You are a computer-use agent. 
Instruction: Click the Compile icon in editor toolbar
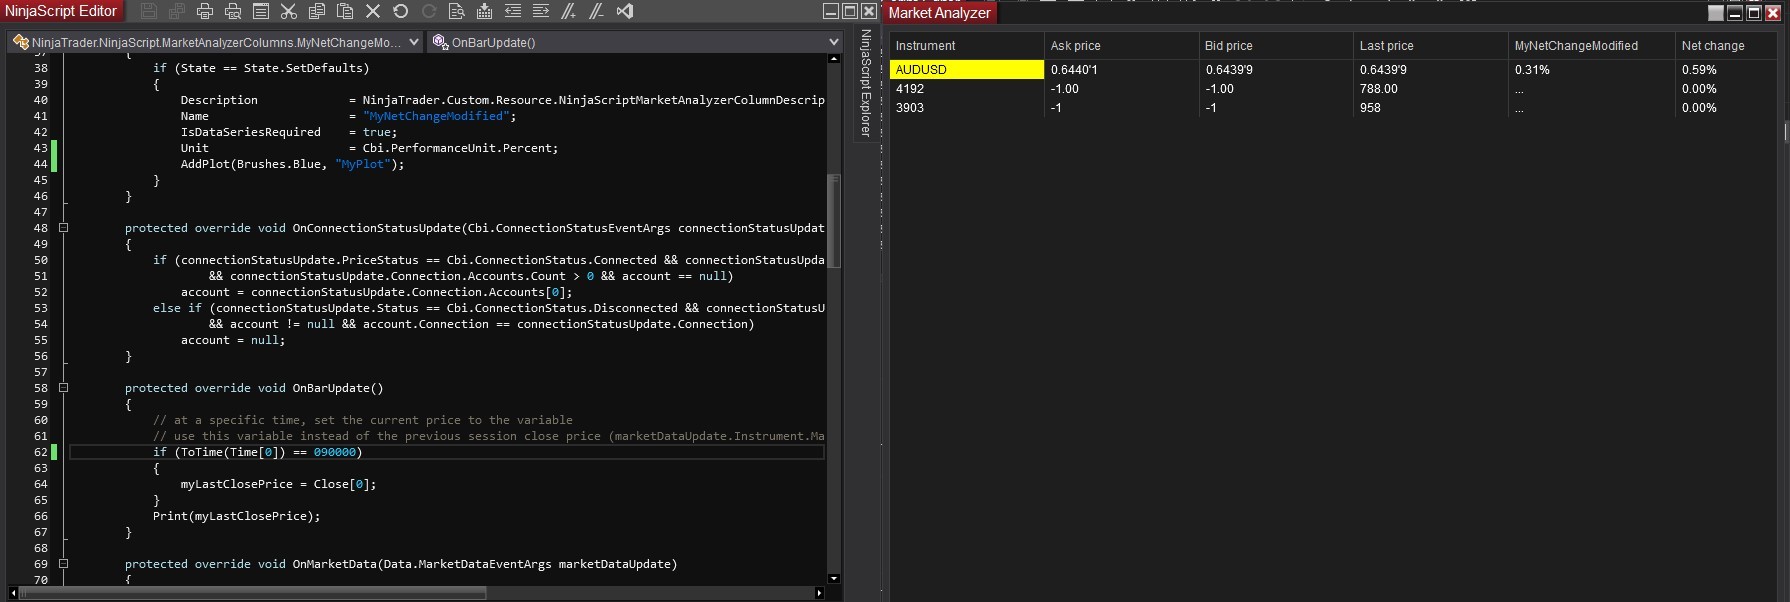(x=485, y=11)
